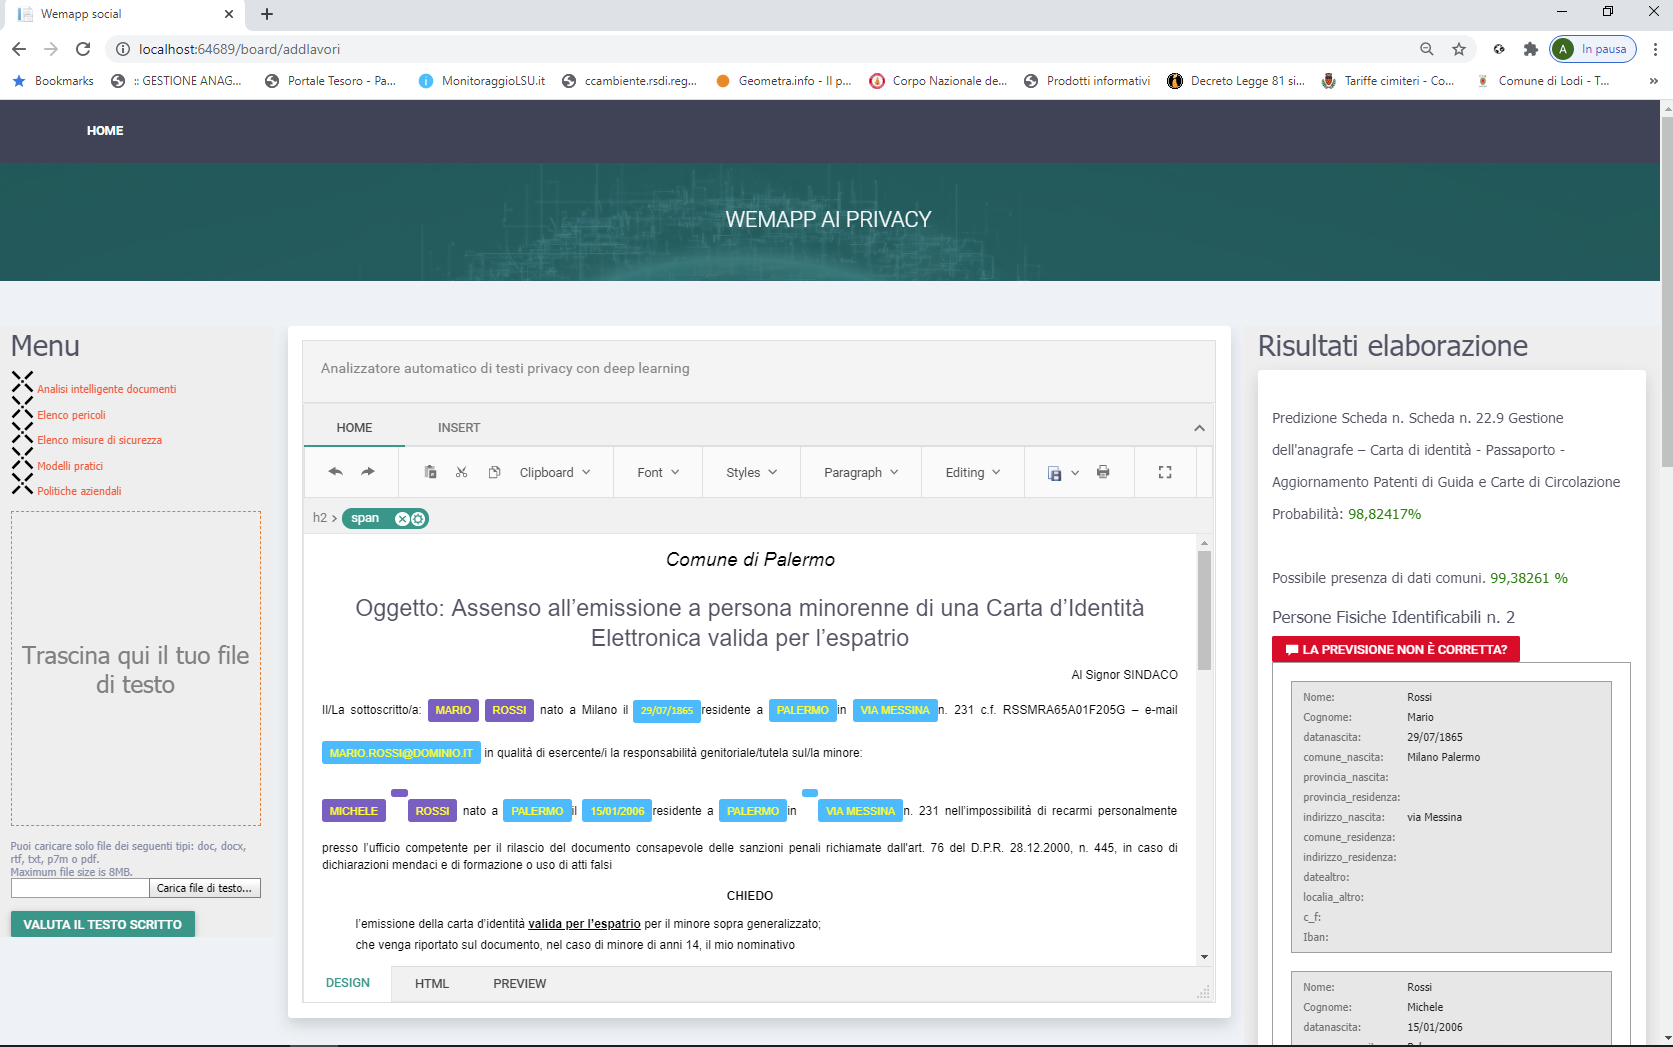1673x1047 pixels.
Task: Open the Font dropdown
Action: (x=658, y=472)
